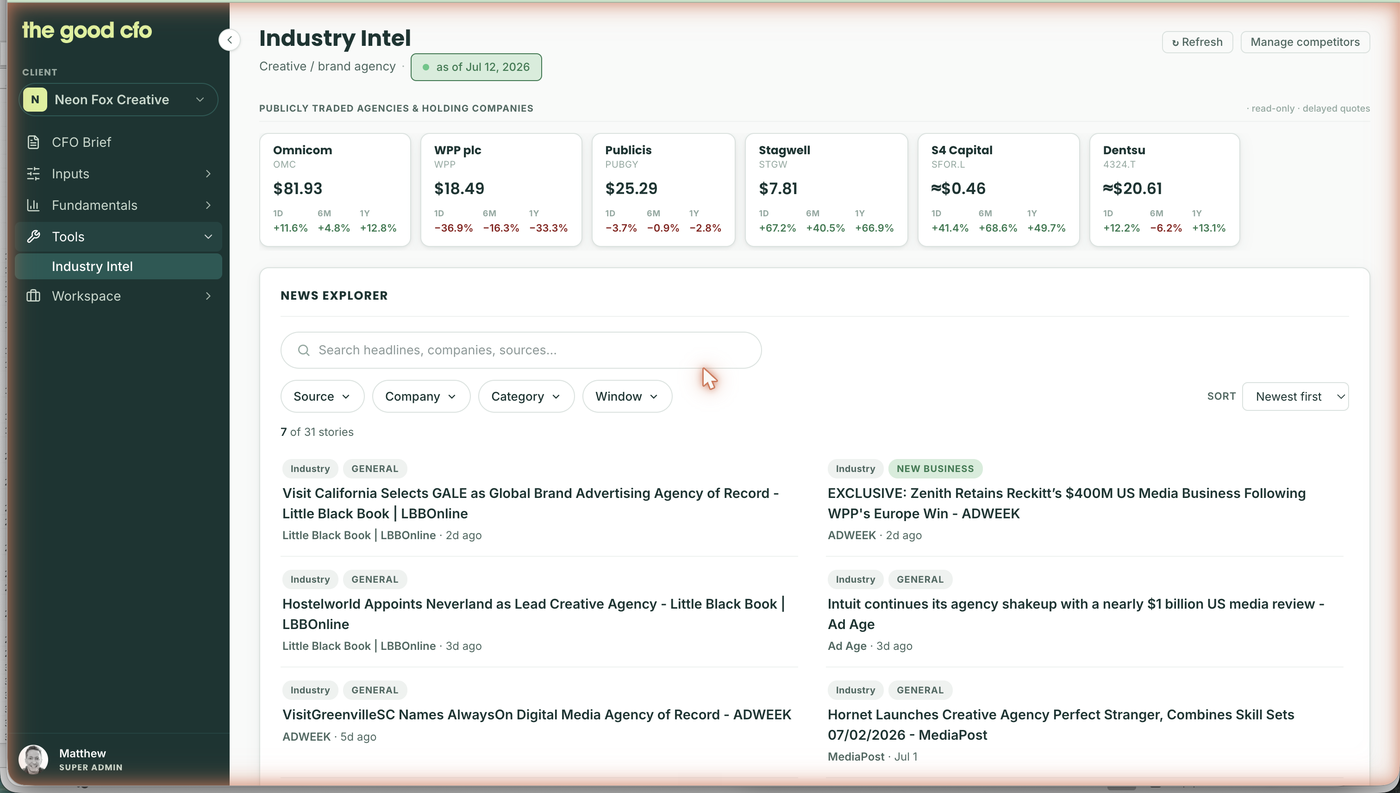The image size is (1400, 793).
Task: Click the Manage competitors button
Action: (x=1305, y=42)
